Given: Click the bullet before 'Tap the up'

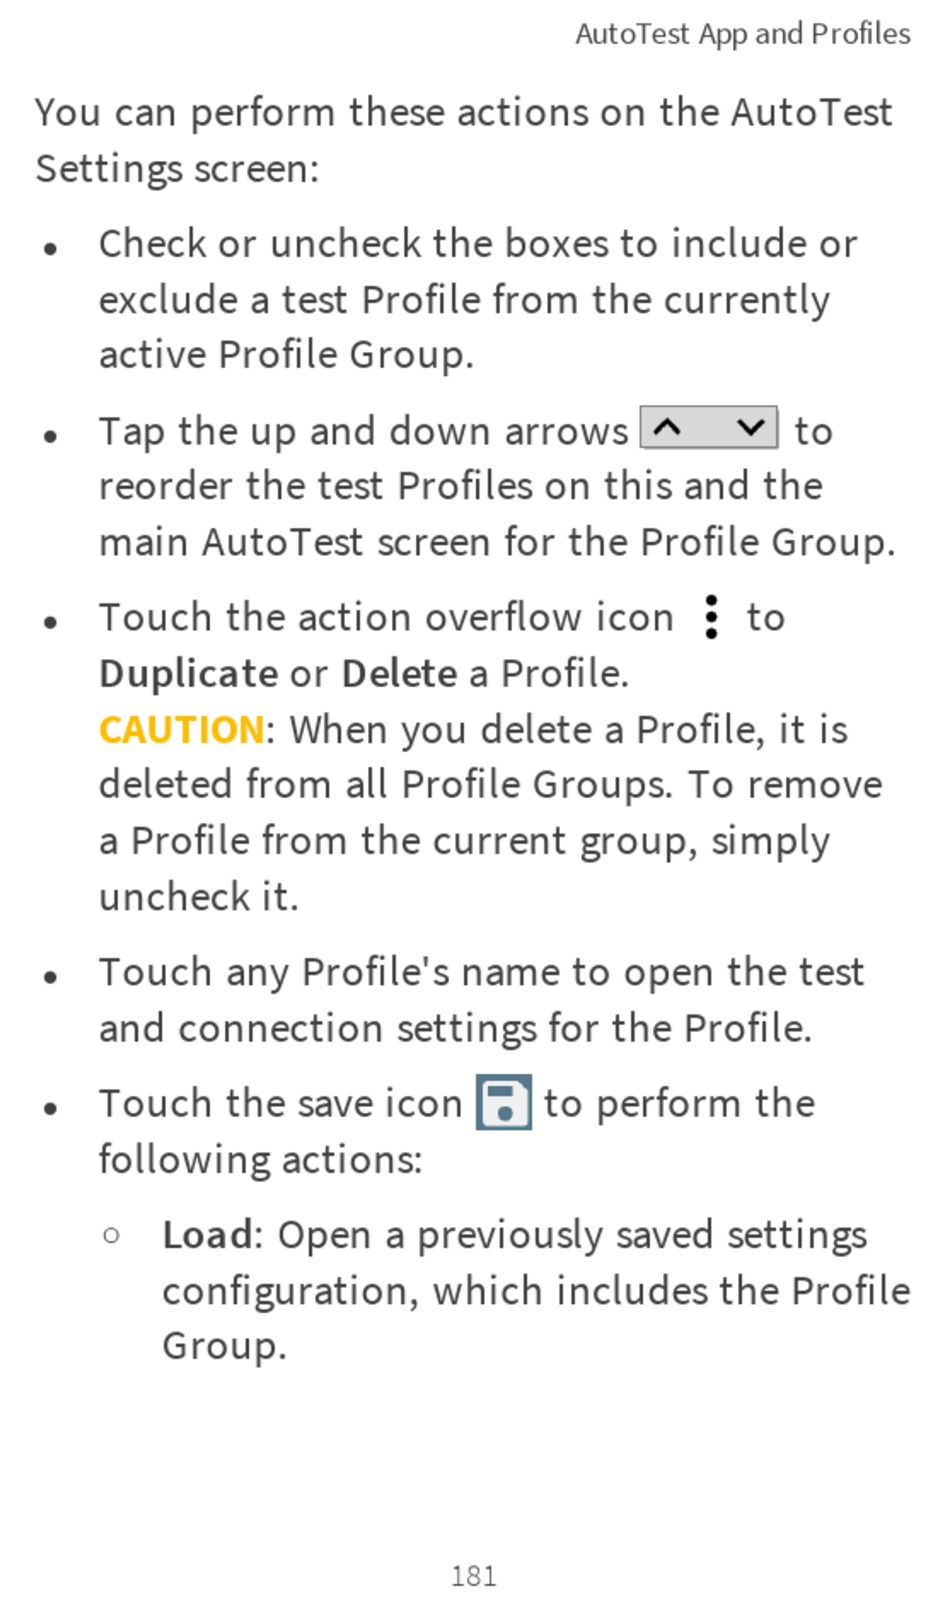Looking at the screenshot, I should [x=51, y=436].
